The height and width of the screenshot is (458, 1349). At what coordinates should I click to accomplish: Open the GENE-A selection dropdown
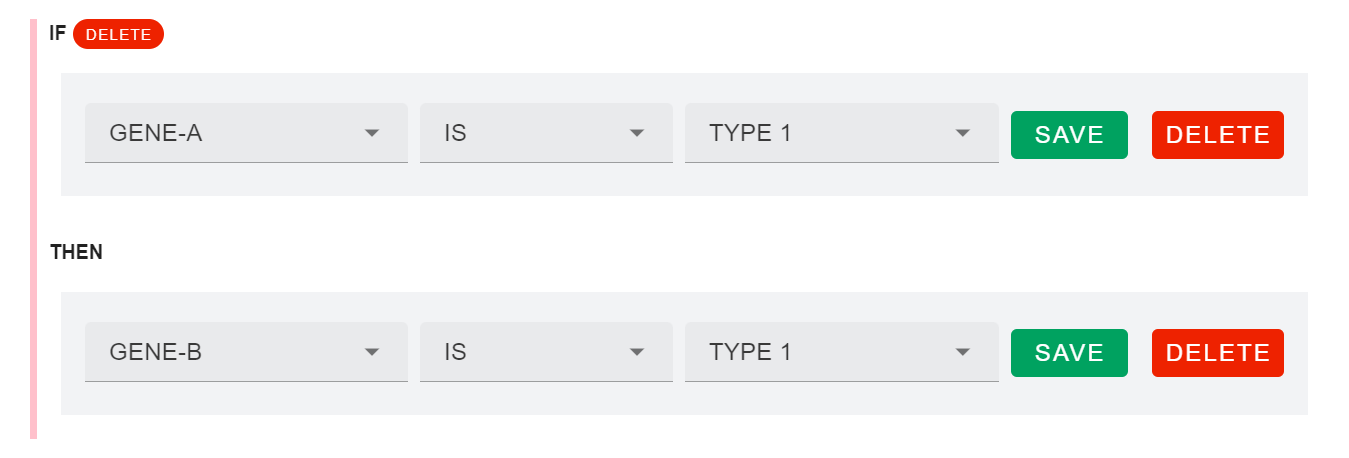230,133
